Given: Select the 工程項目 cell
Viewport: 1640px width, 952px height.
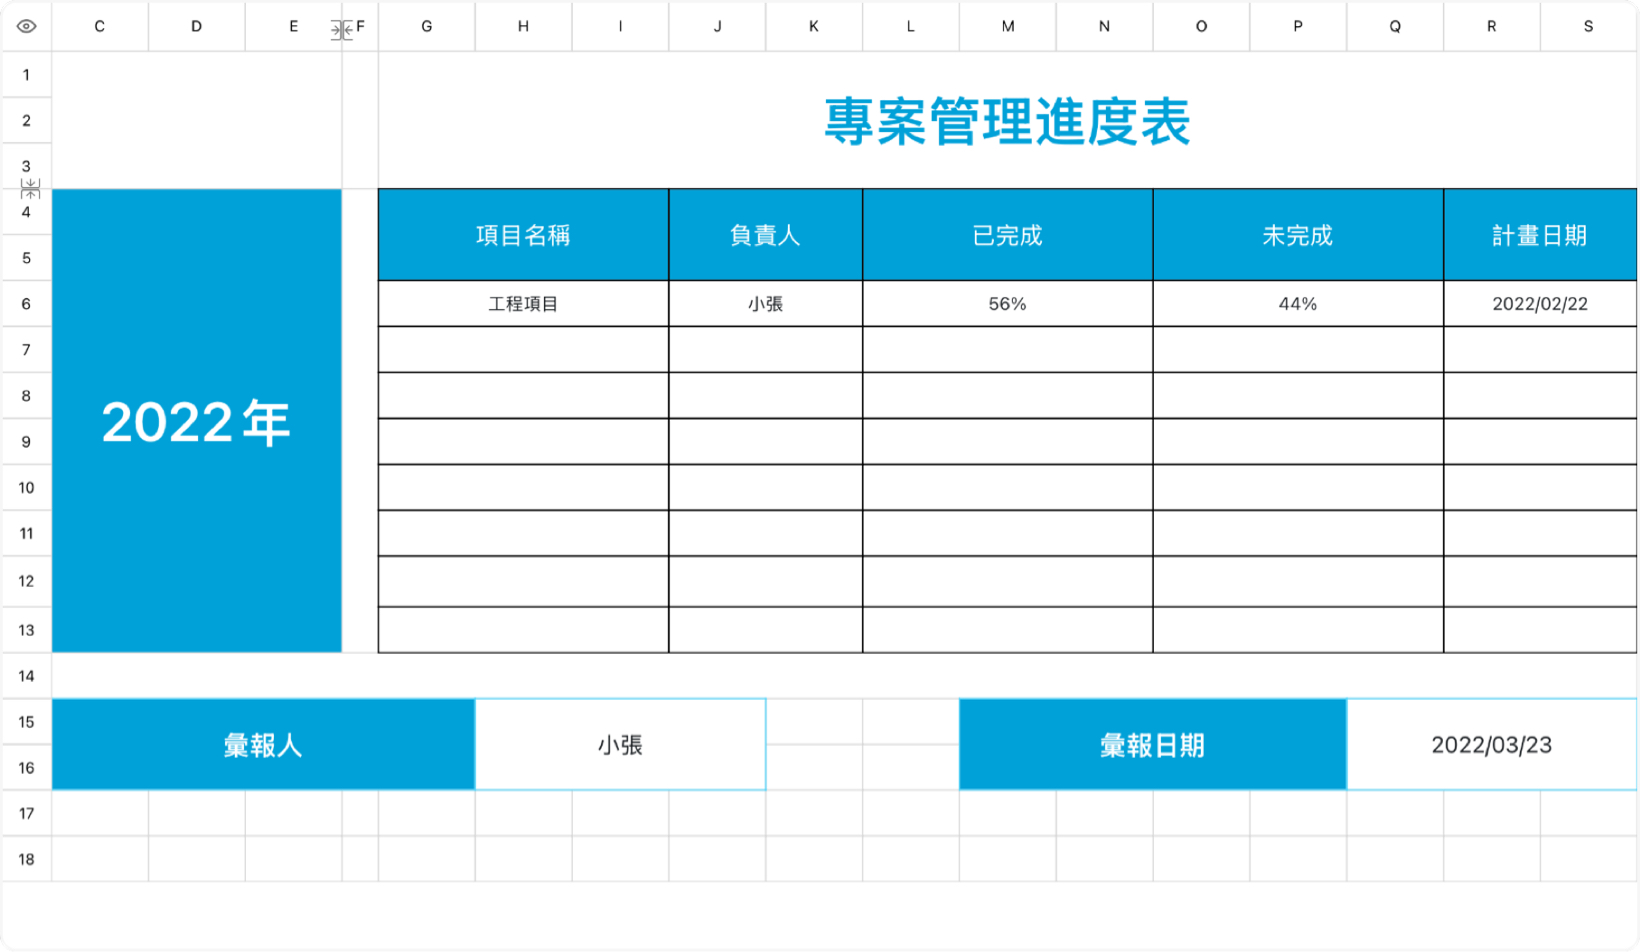Looking at the screenshot, I should [523, 304].
